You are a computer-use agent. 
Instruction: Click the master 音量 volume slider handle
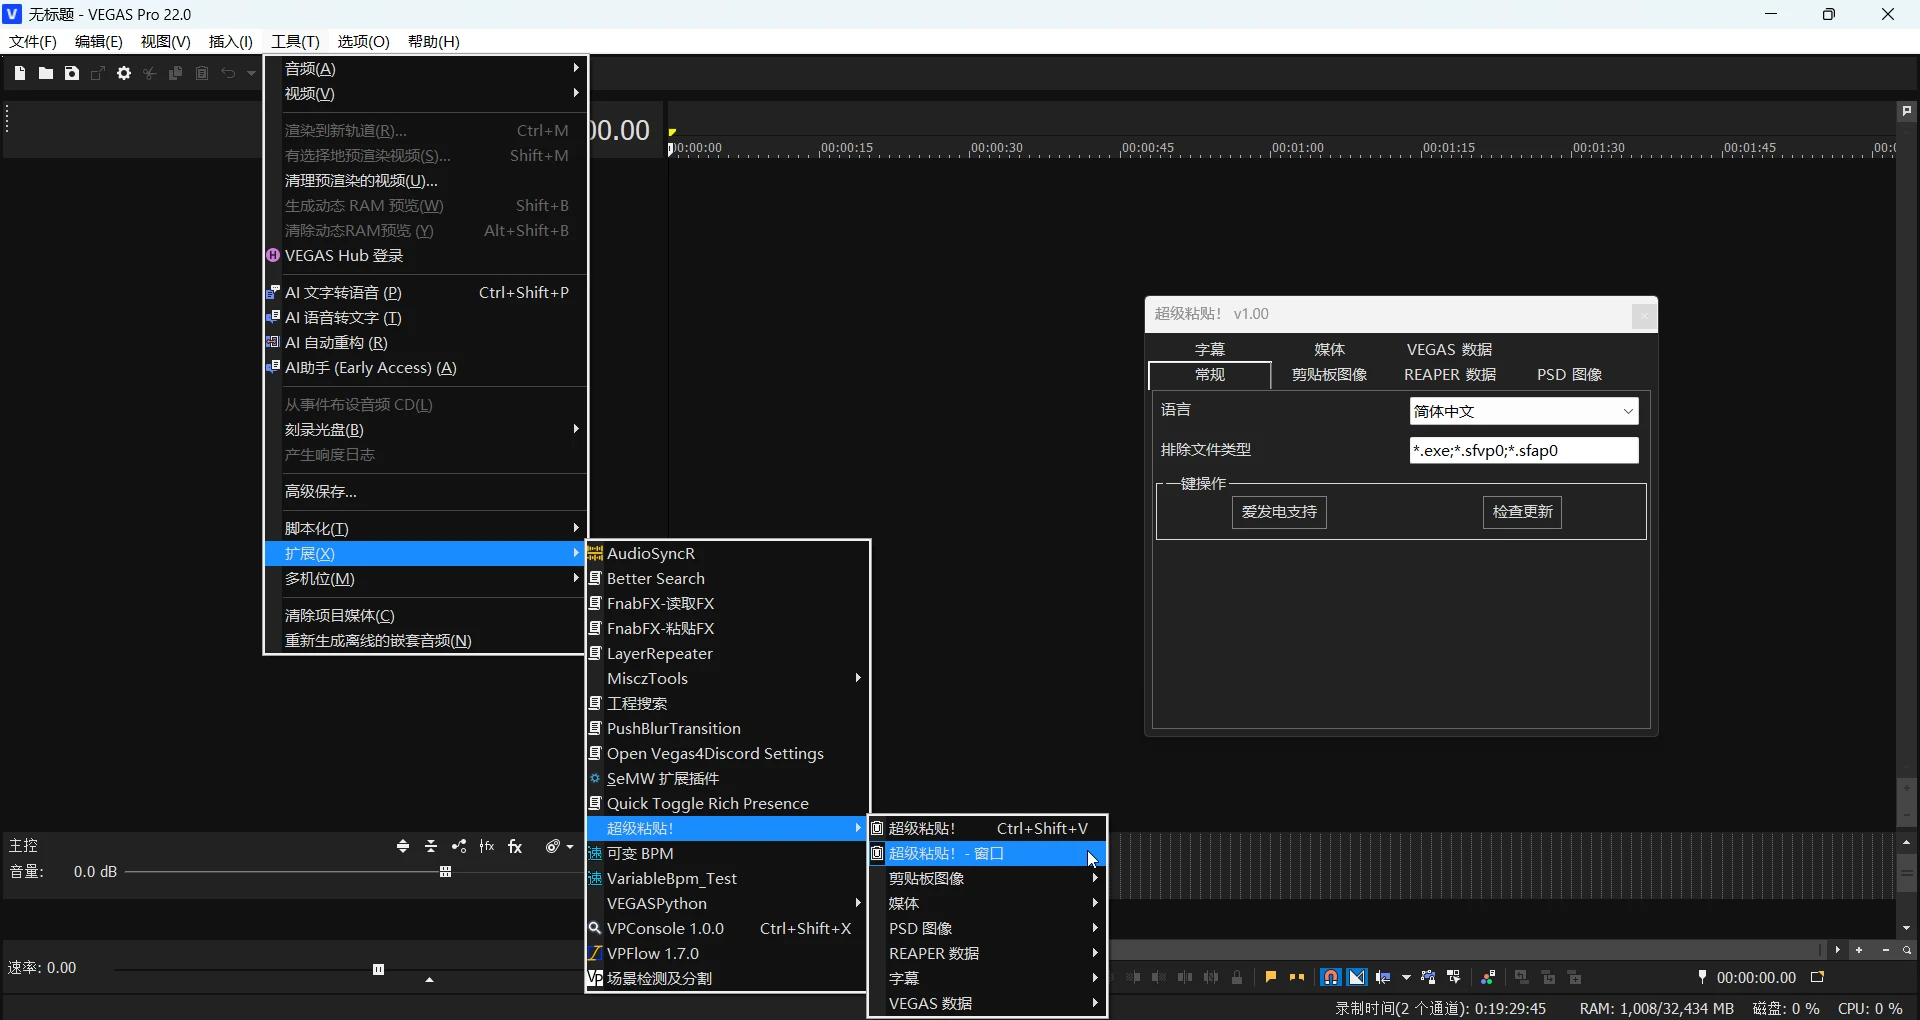click(446, 872)
